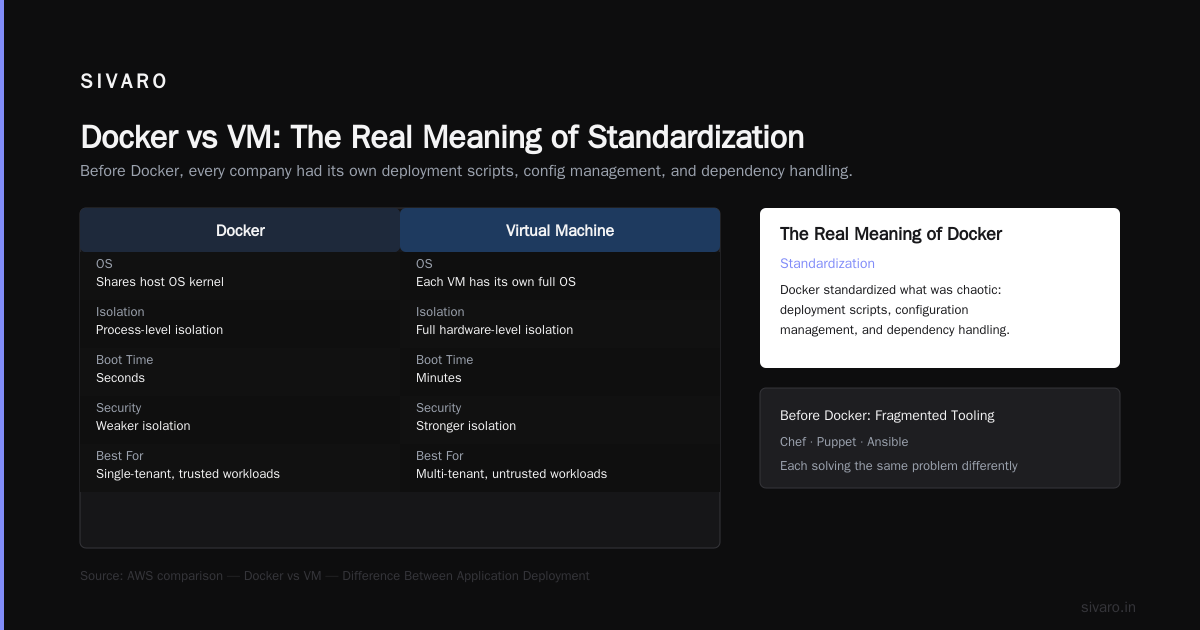
Task: Click 'Stronger isolation' security cell
Action: pos(466,426)
